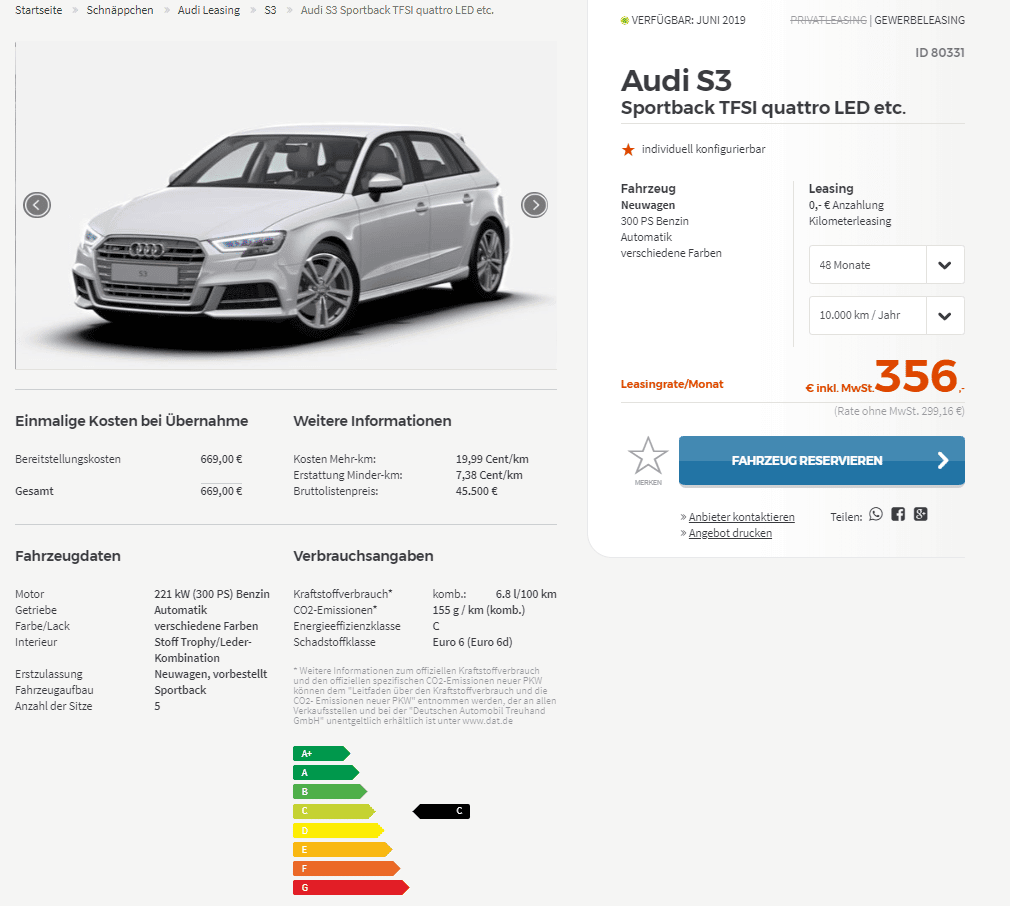Image resolution: width=1010 pixels, height=906 pixels.
Task: Show the previous car image
Action: tap(37, 205)
